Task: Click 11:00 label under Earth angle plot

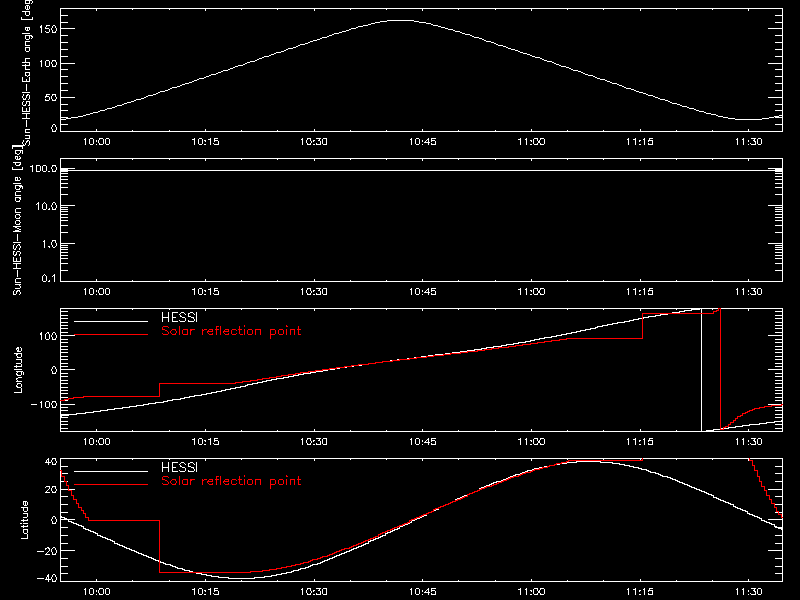Action: click(531, 142)
